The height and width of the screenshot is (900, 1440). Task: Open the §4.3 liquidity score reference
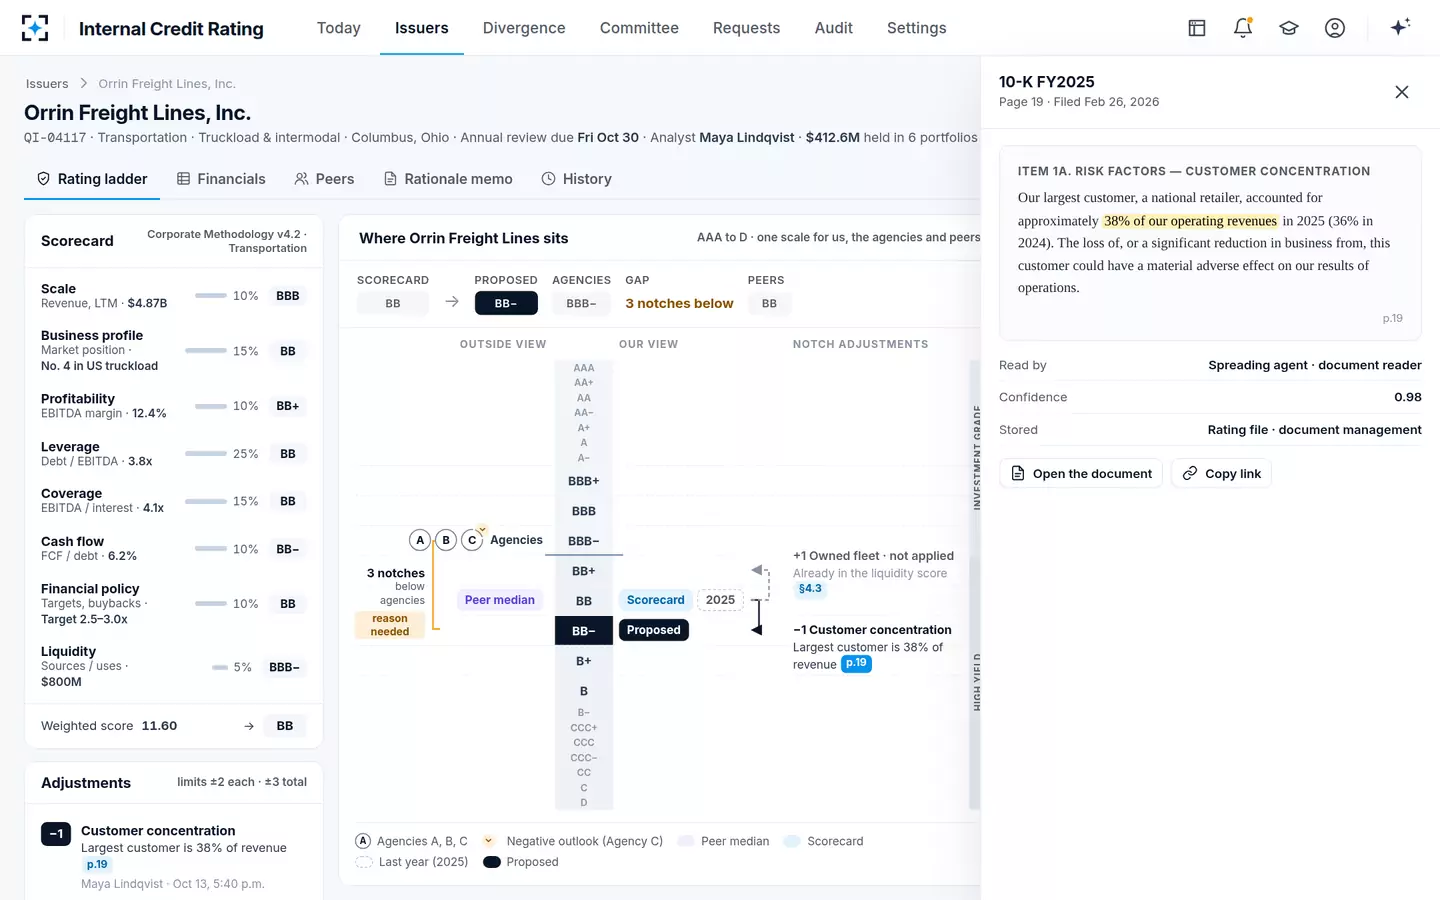click(x=810, y=589)
